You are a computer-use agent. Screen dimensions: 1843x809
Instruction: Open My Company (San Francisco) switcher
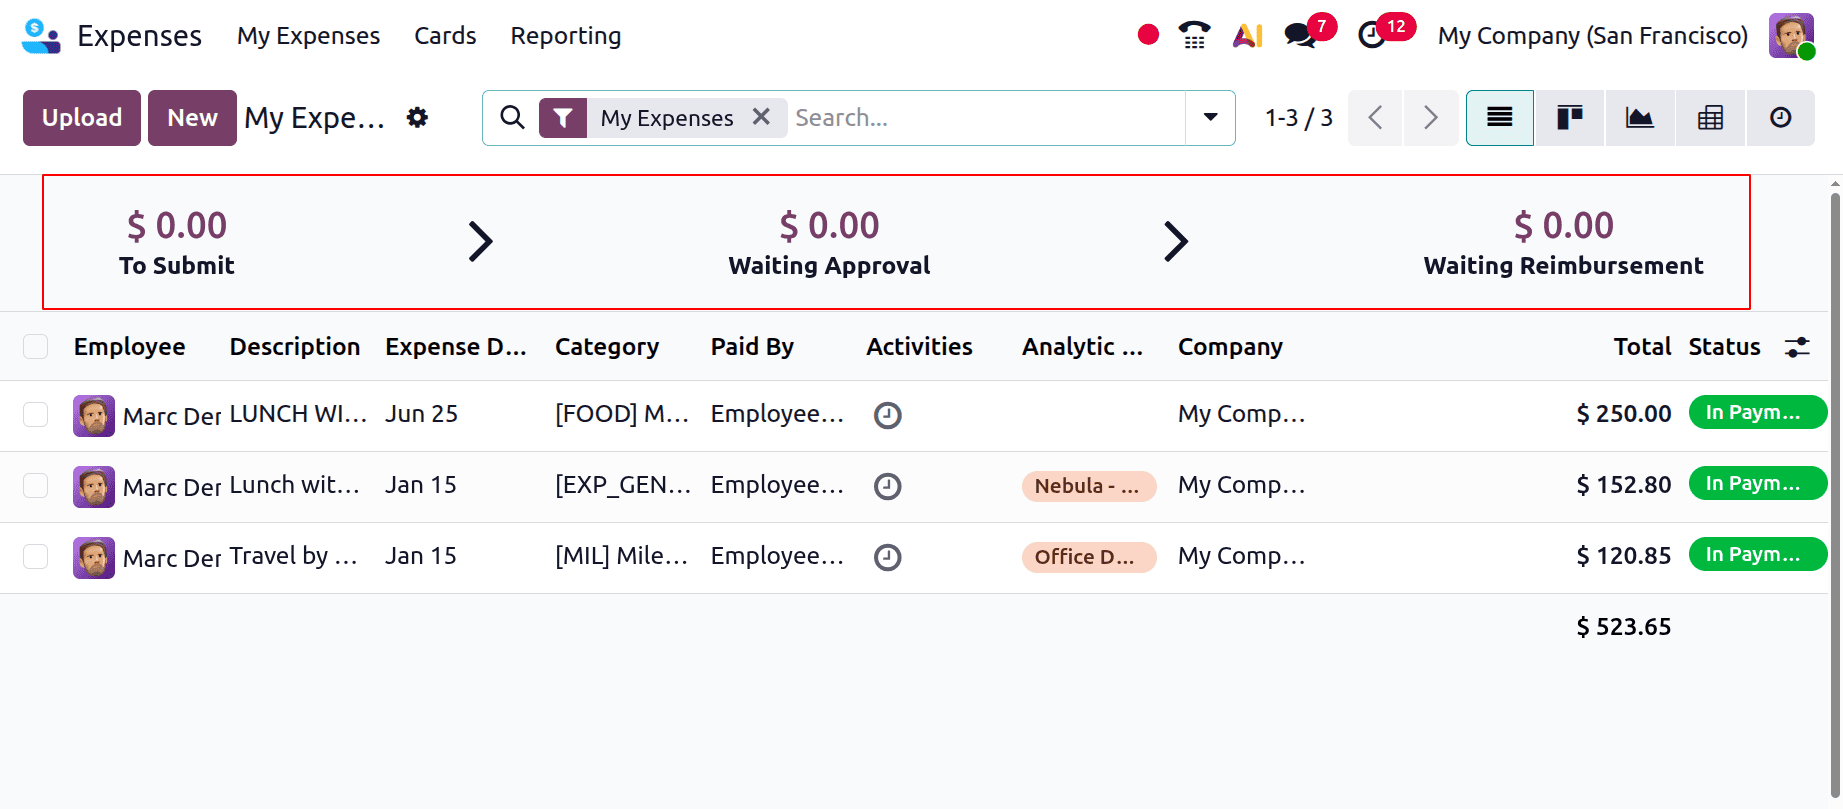[x=1593, y=36]
